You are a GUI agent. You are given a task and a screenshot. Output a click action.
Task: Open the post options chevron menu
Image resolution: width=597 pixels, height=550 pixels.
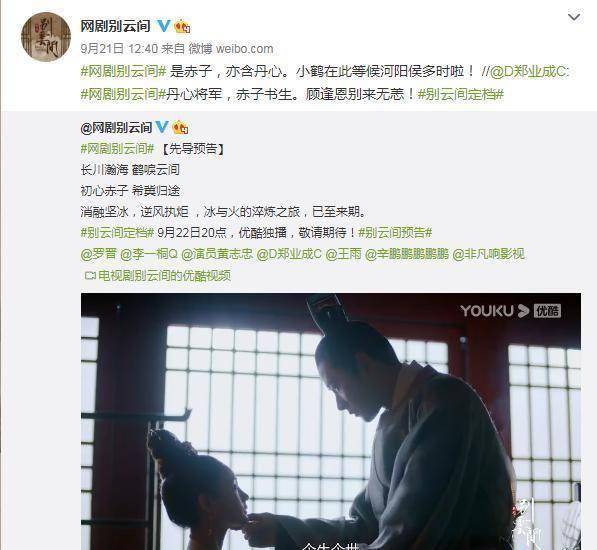tap(574, 17)
